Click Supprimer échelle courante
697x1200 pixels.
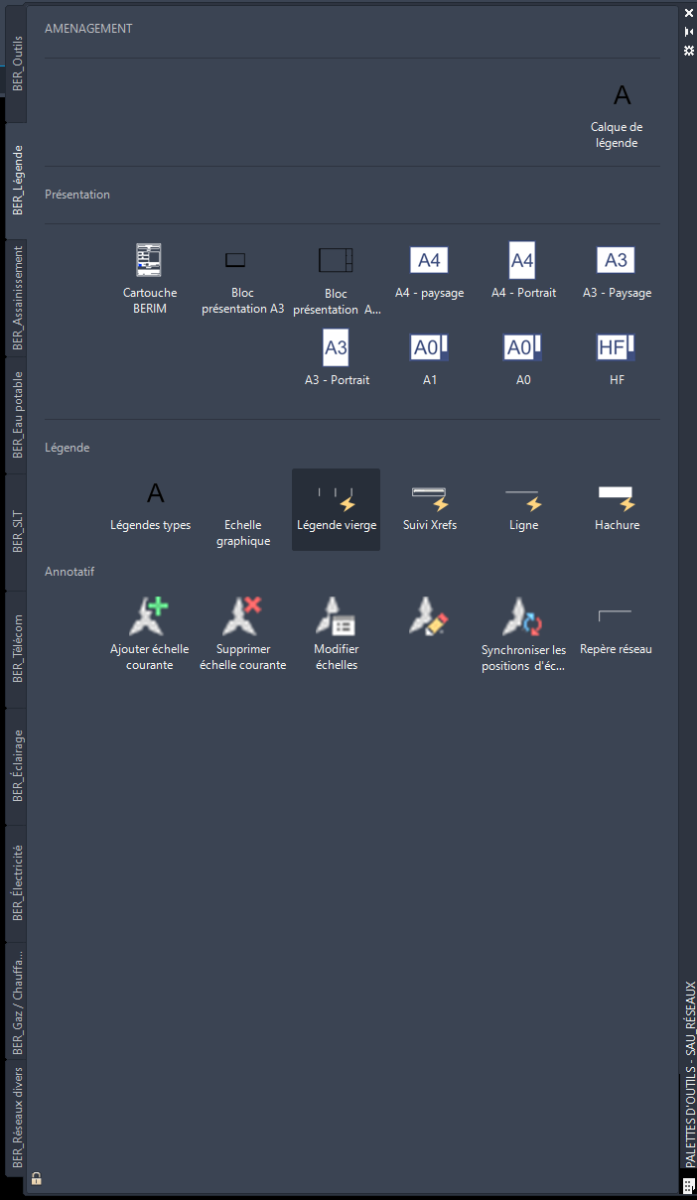pyautogui.click(x=242, y=634)
